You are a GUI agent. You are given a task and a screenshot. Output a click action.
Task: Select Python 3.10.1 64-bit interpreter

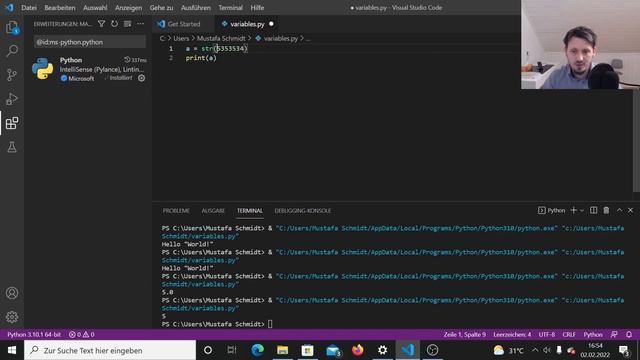point(34,334)
